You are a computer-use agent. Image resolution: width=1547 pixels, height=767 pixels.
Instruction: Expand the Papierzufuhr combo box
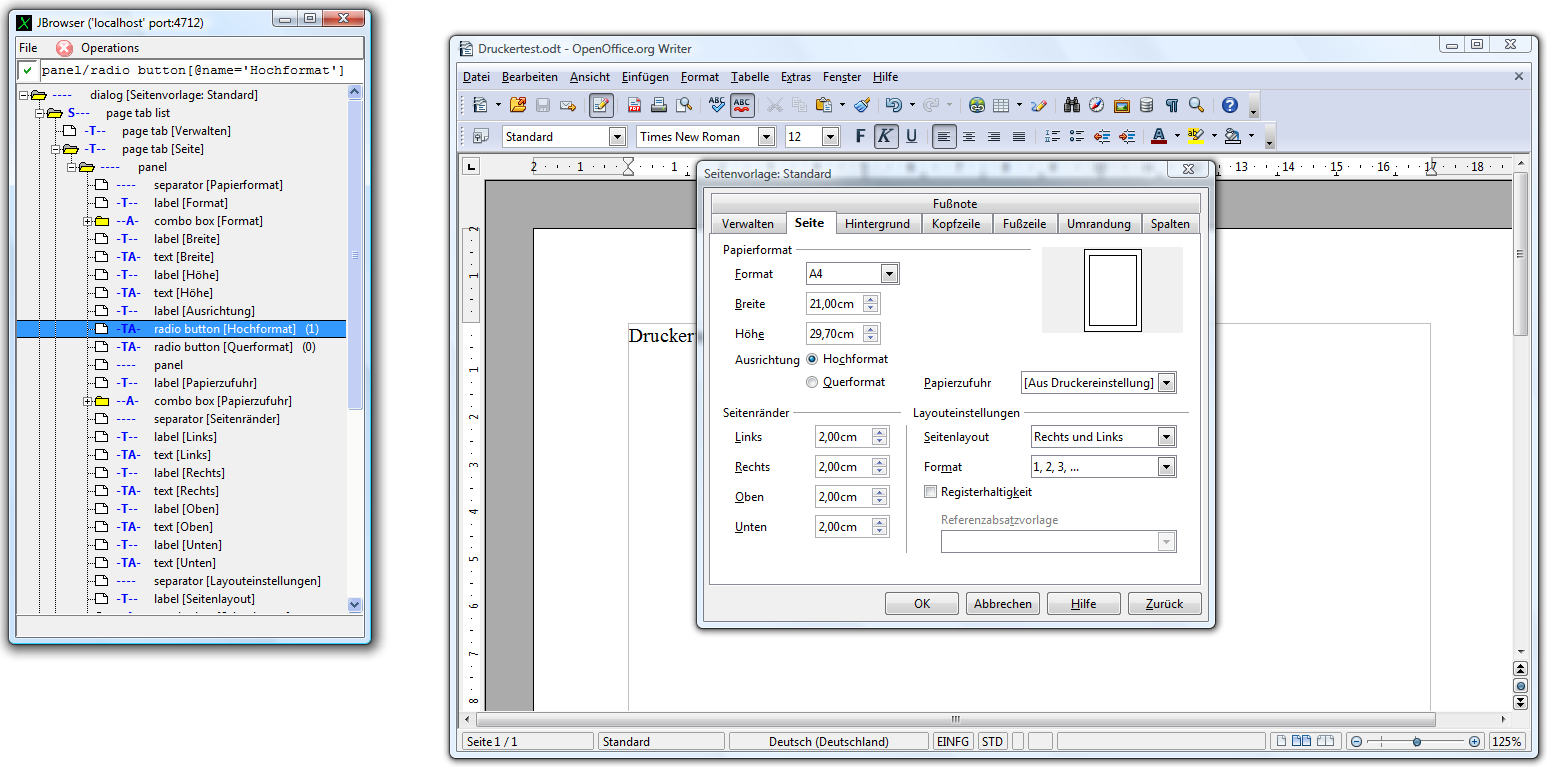coord(1165,383)
